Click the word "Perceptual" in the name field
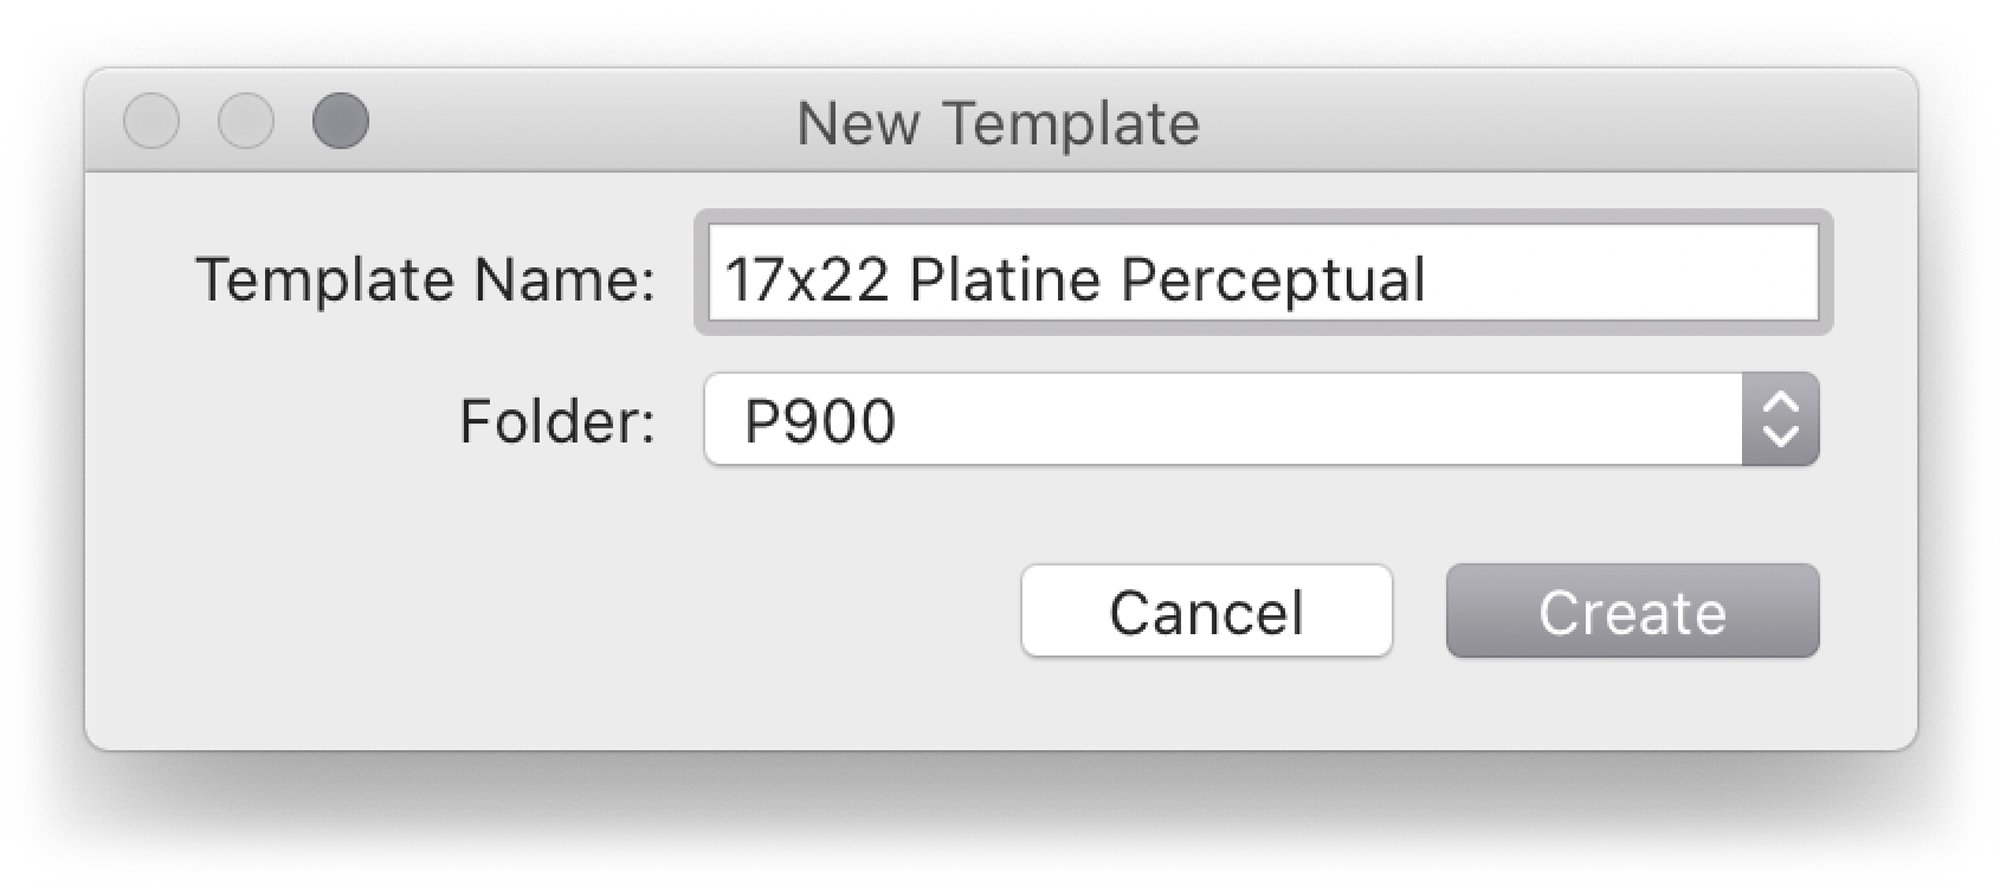This screenshot has height=885, width=2000. point(1272,278)
